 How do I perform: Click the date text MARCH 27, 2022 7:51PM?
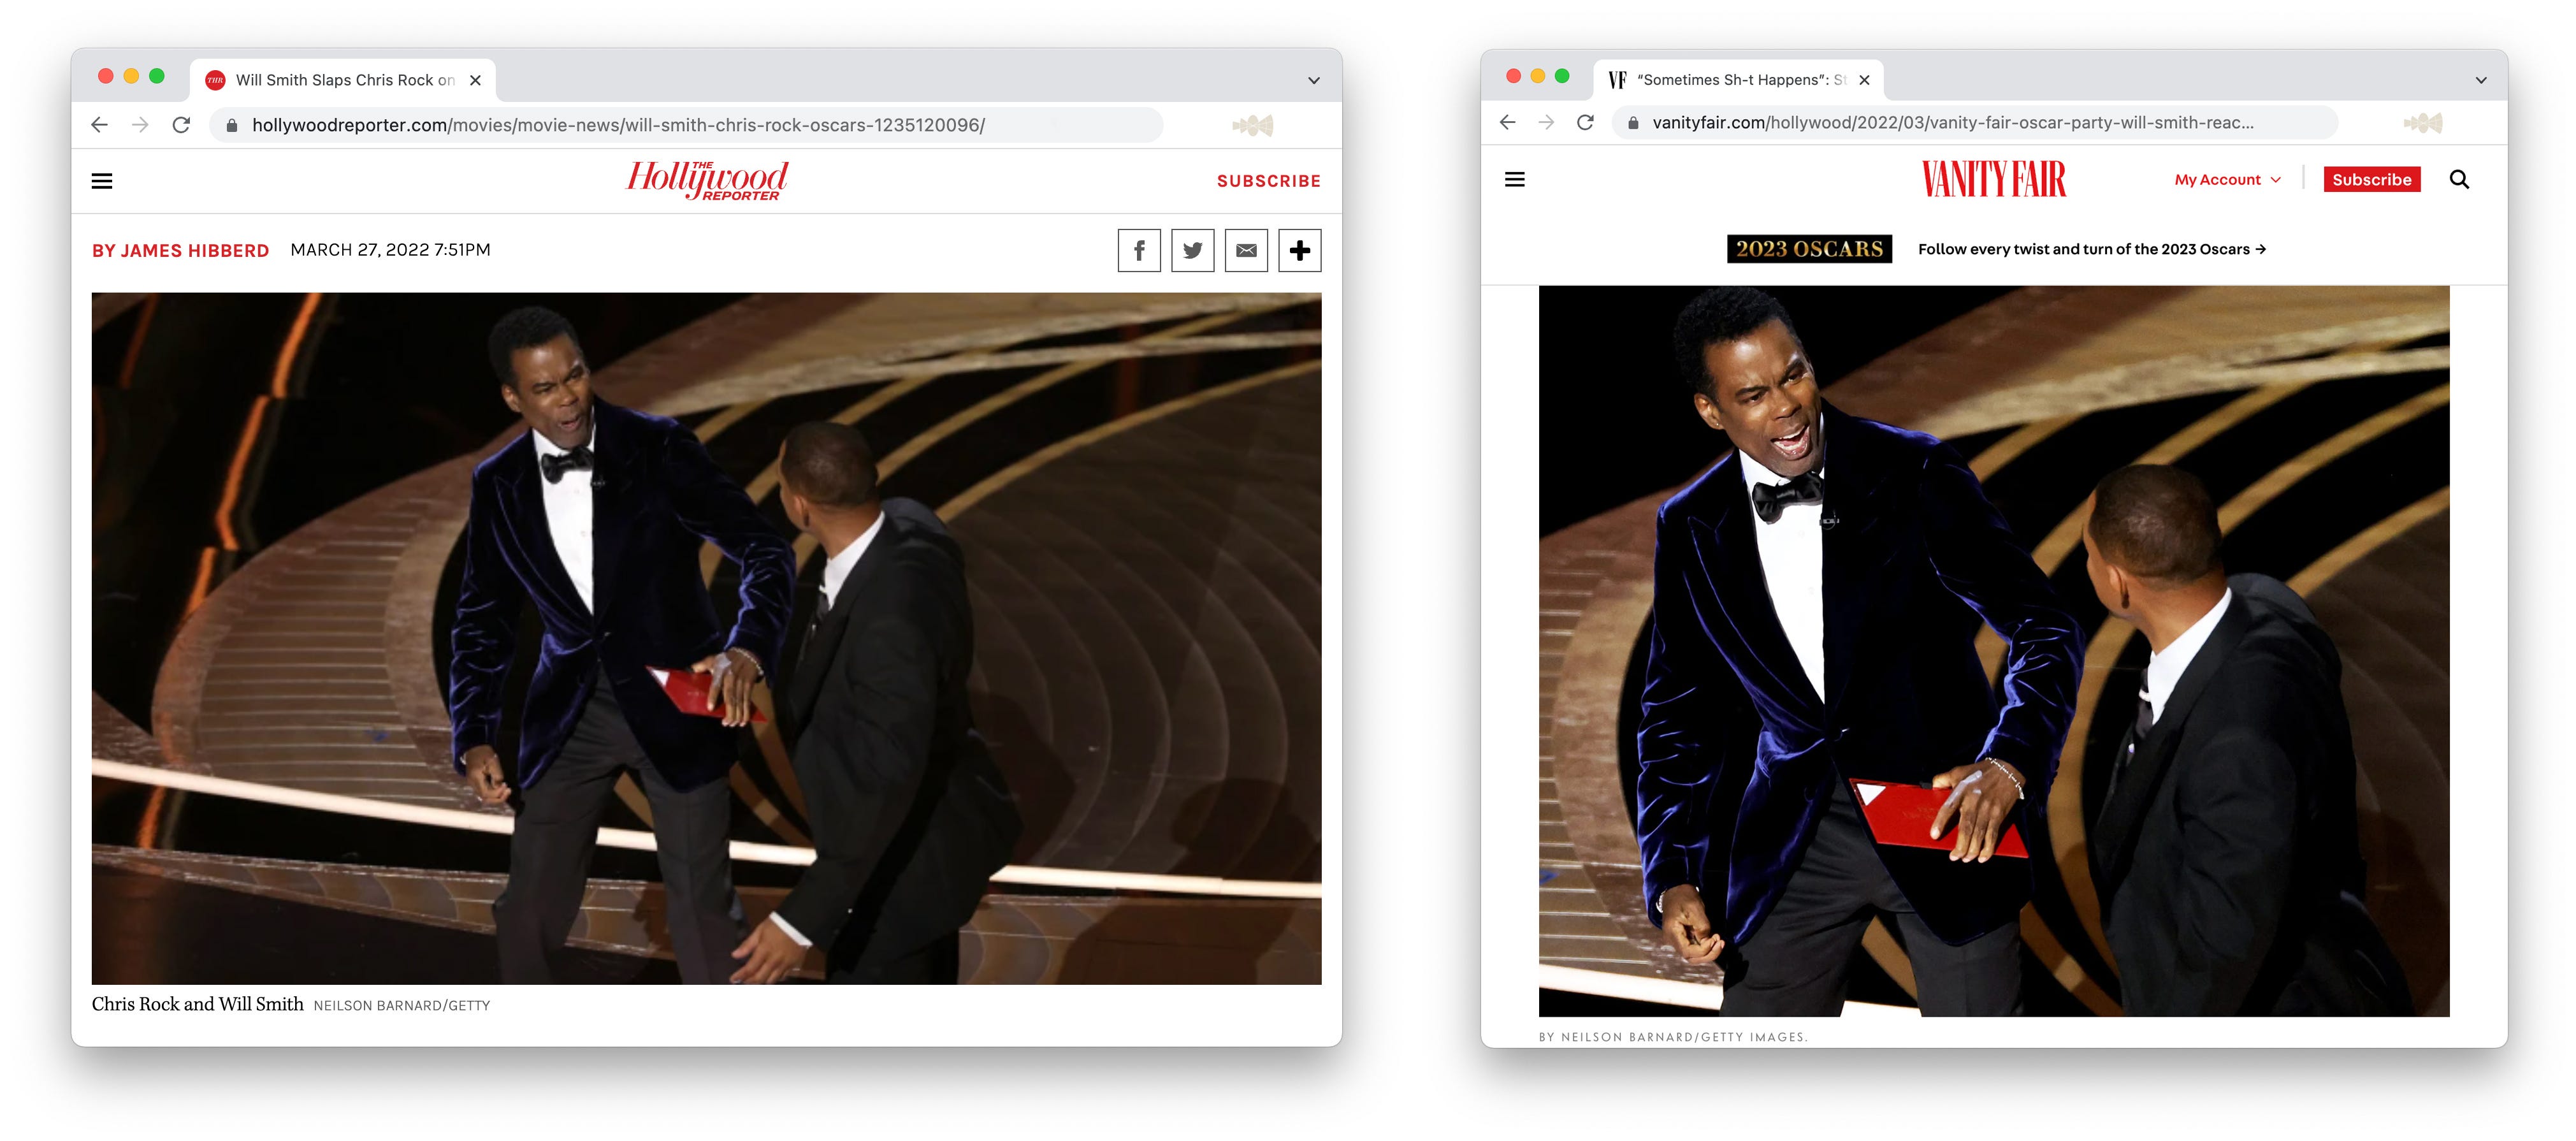click(x=390, y=250)
